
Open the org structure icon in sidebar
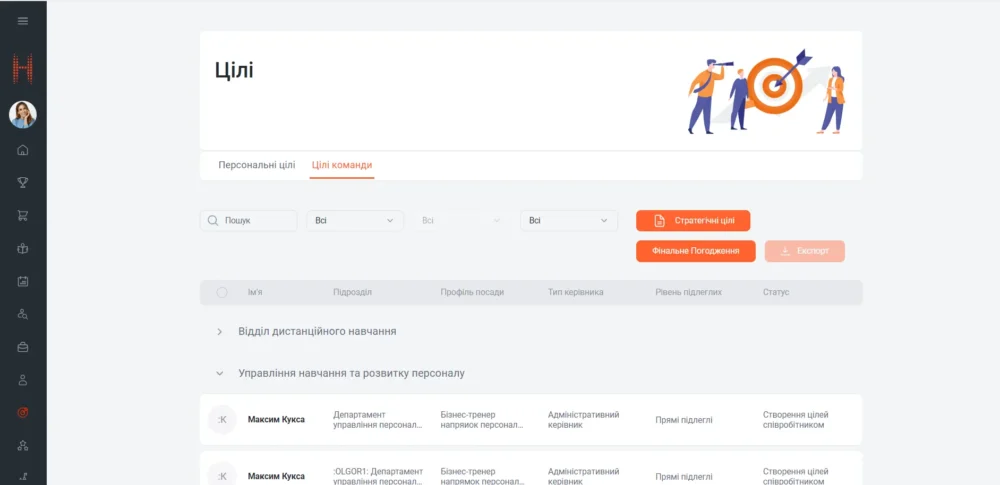pyautogui.click(x=23, y=445)
